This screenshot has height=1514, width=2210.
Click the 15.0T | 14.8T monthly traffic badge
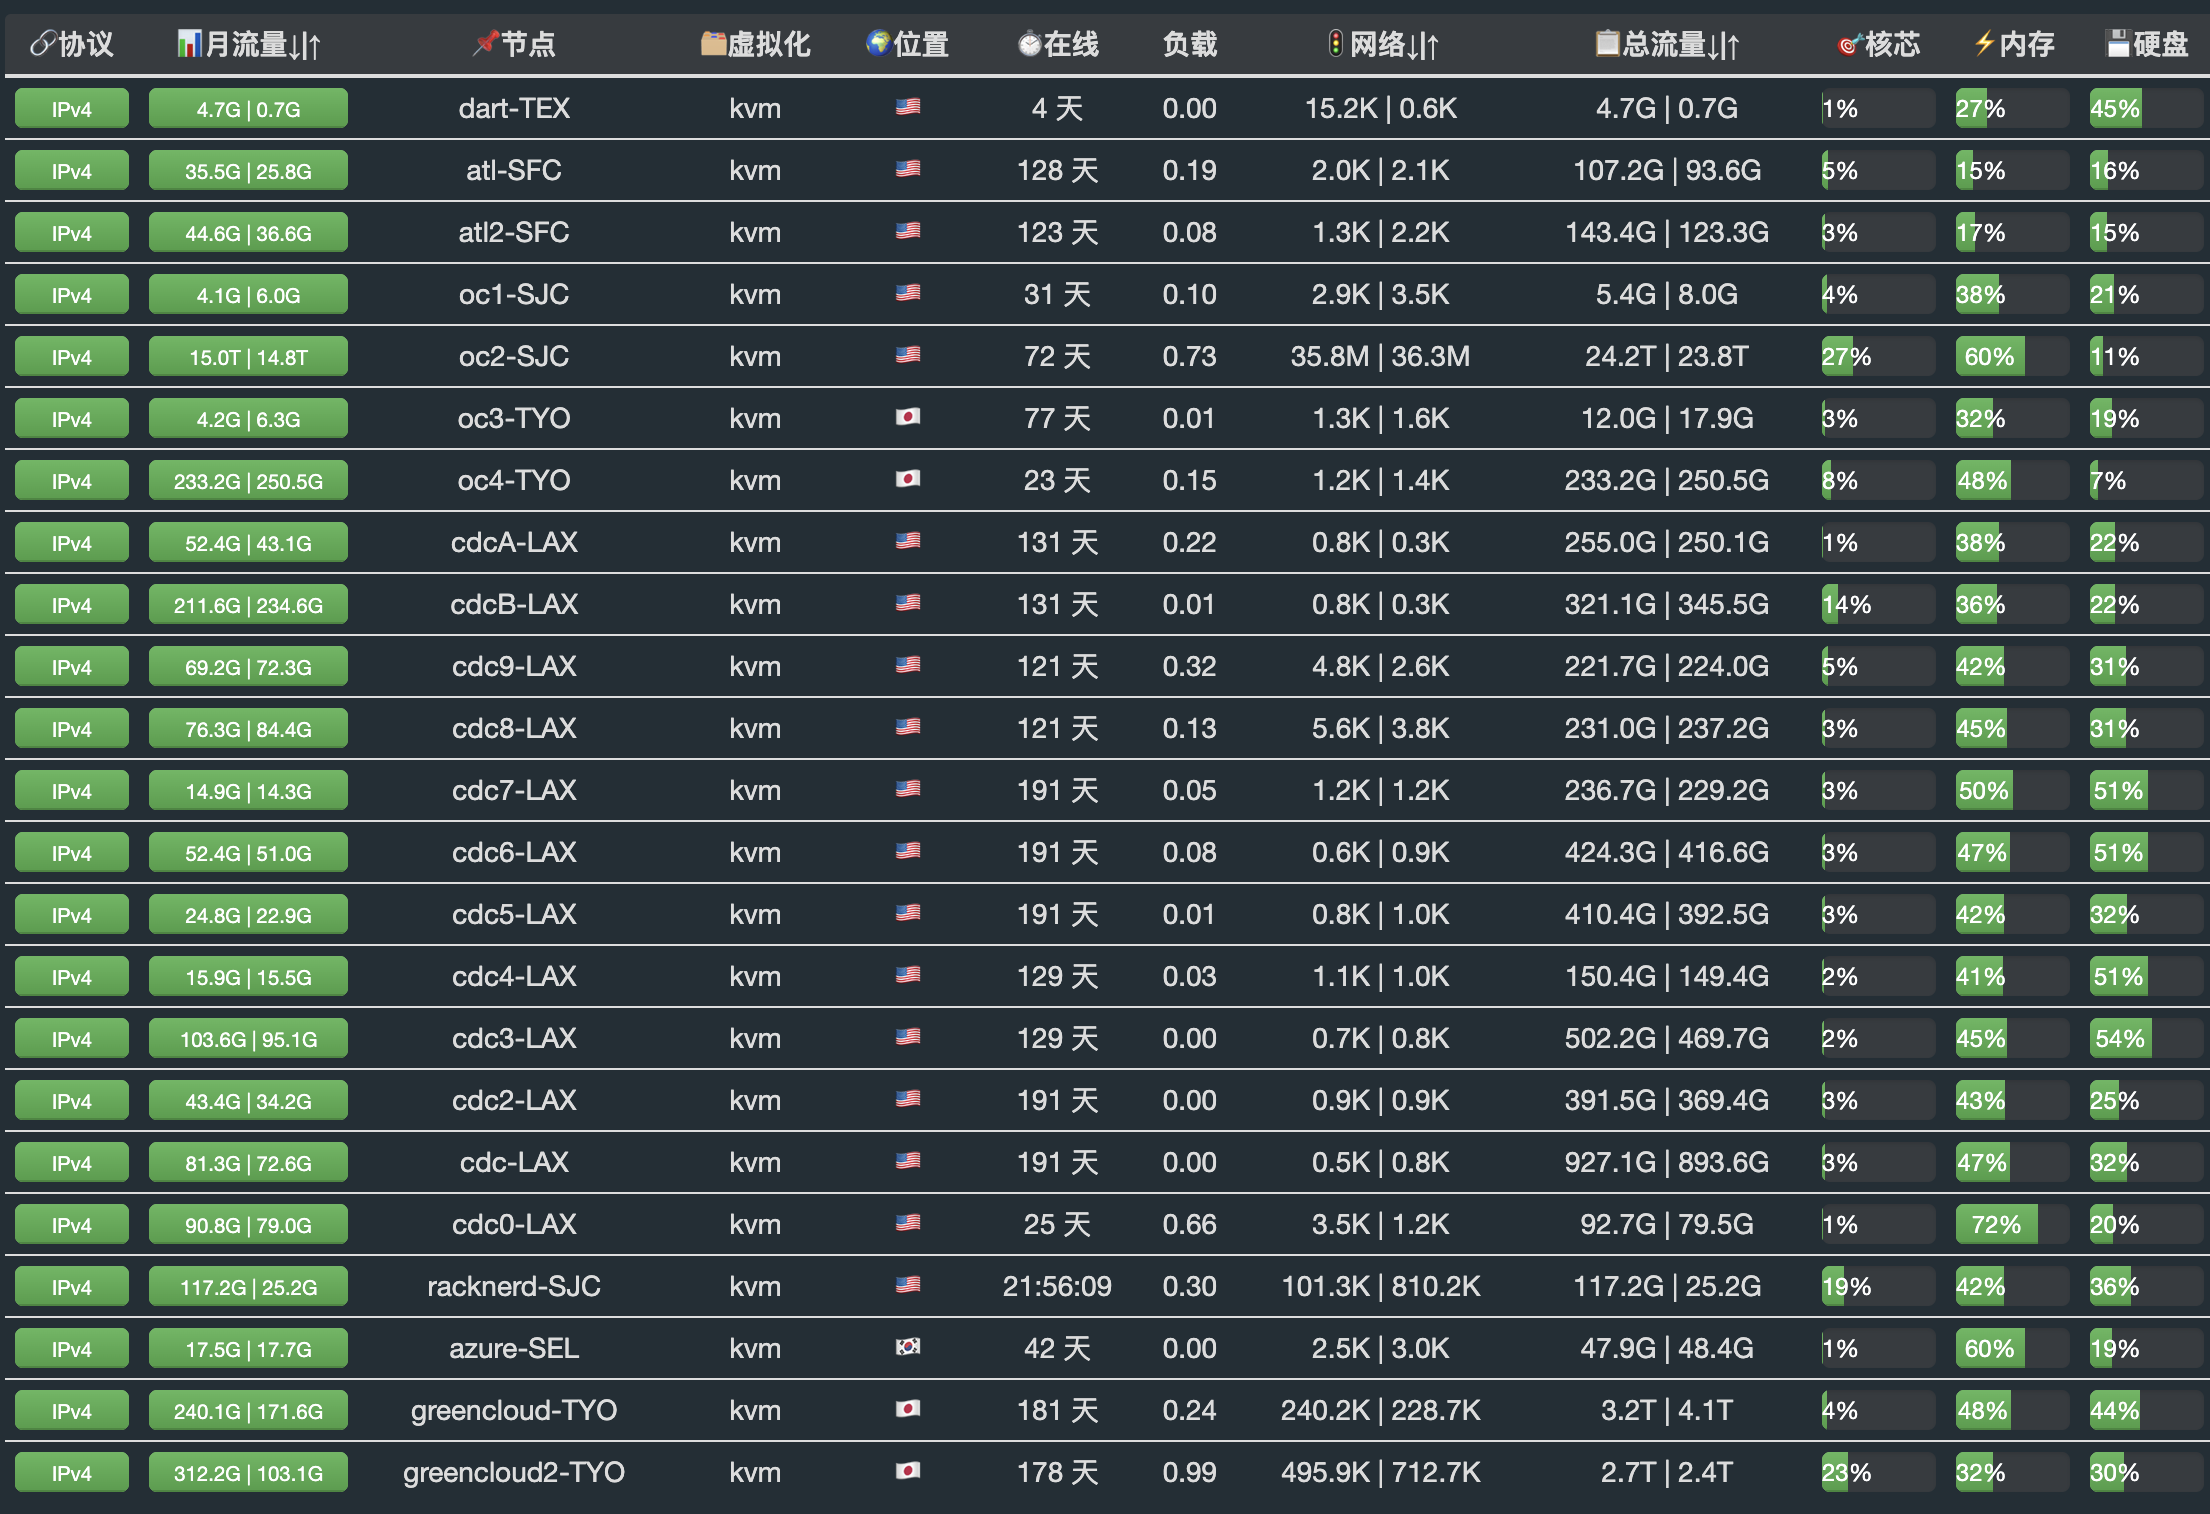pyautogui.click(x=248, y=357)
